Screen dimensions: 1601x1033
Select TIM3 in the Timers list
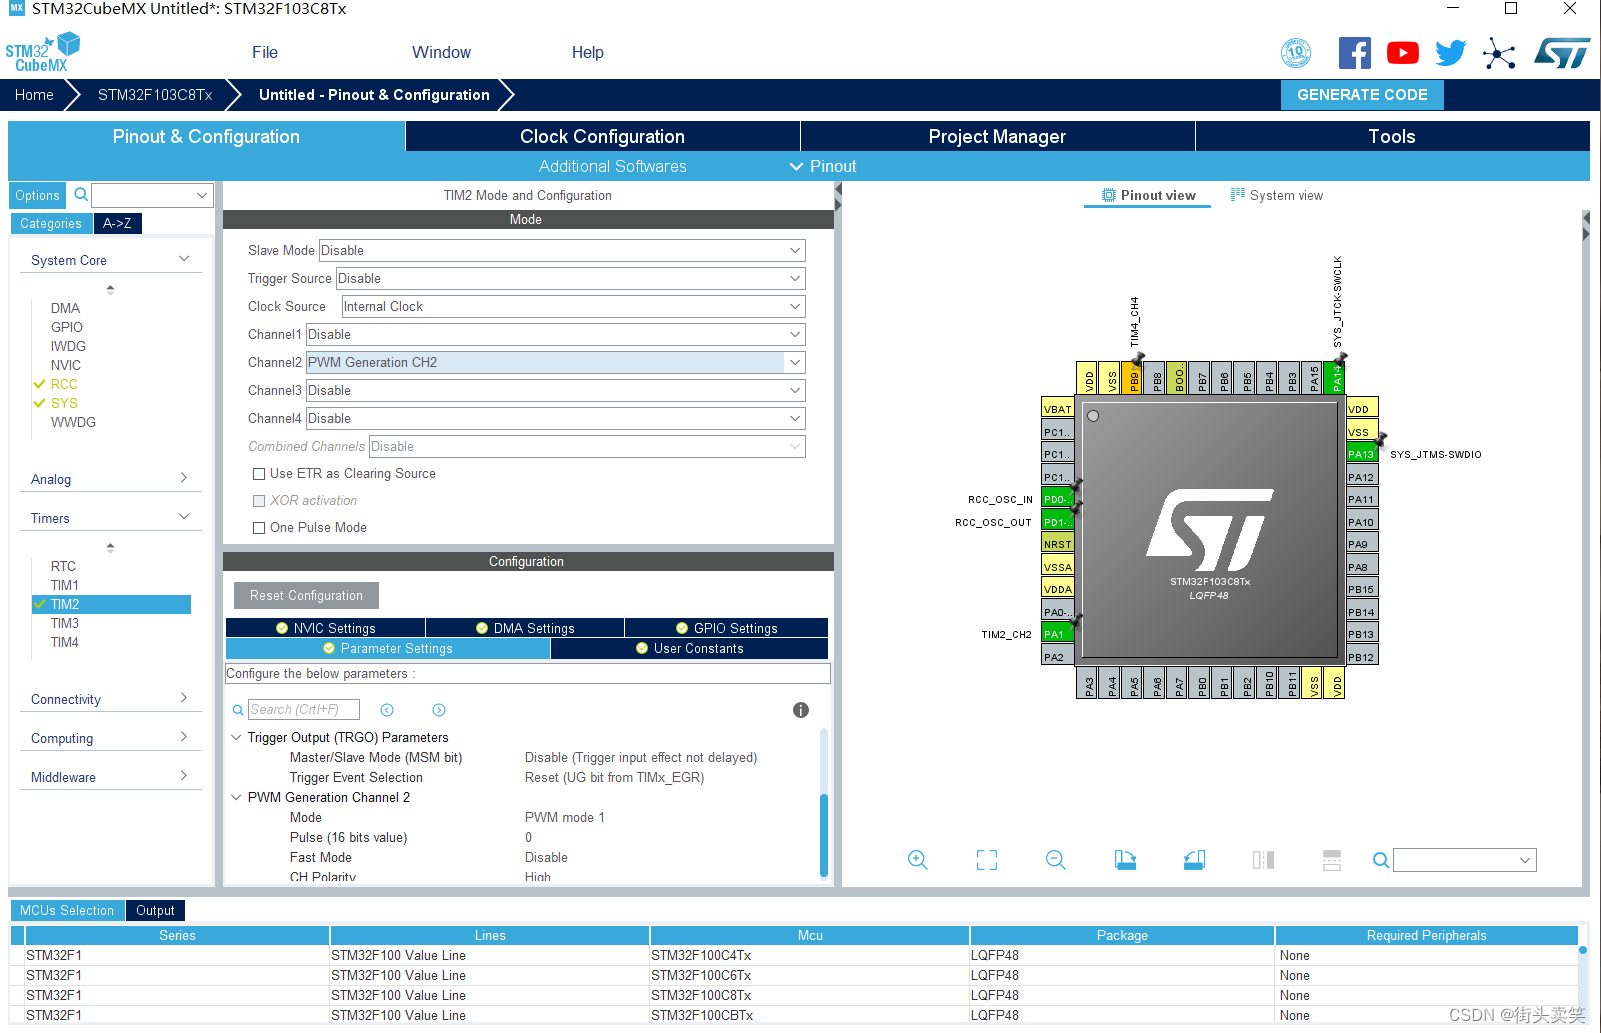click(x=65, y=623)
